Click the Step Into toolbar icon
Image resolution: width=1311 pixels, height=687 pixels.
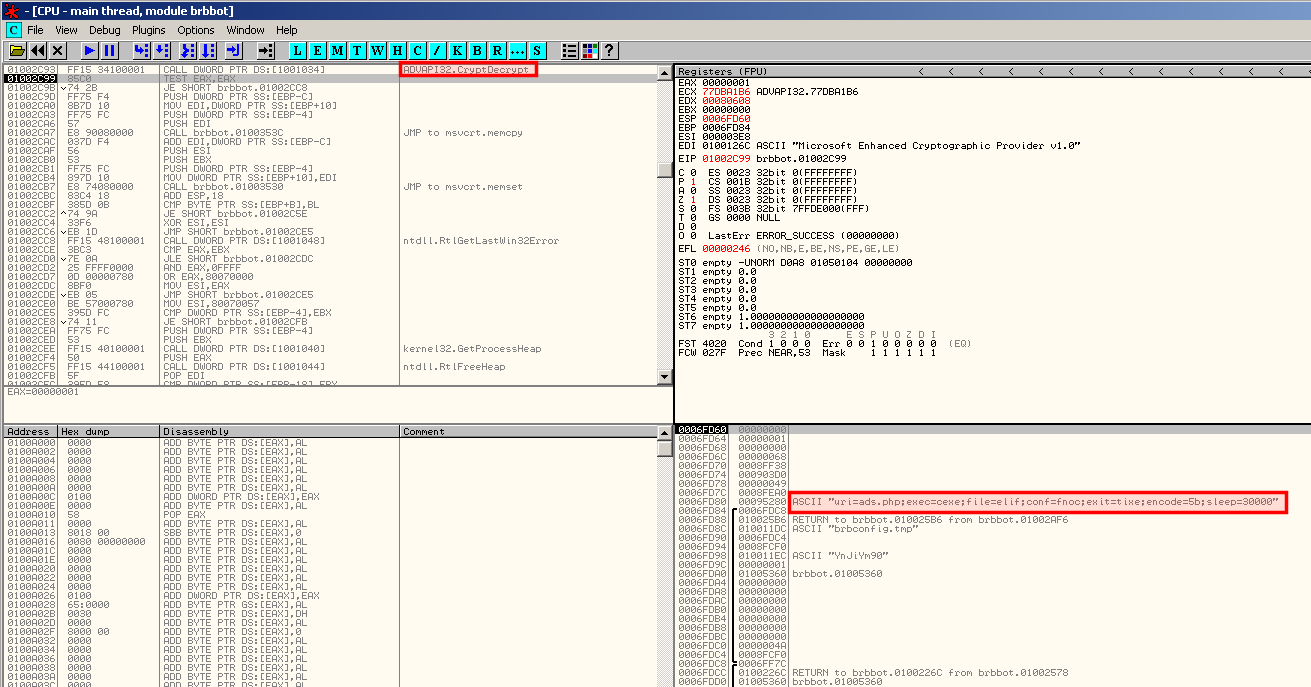141,50
